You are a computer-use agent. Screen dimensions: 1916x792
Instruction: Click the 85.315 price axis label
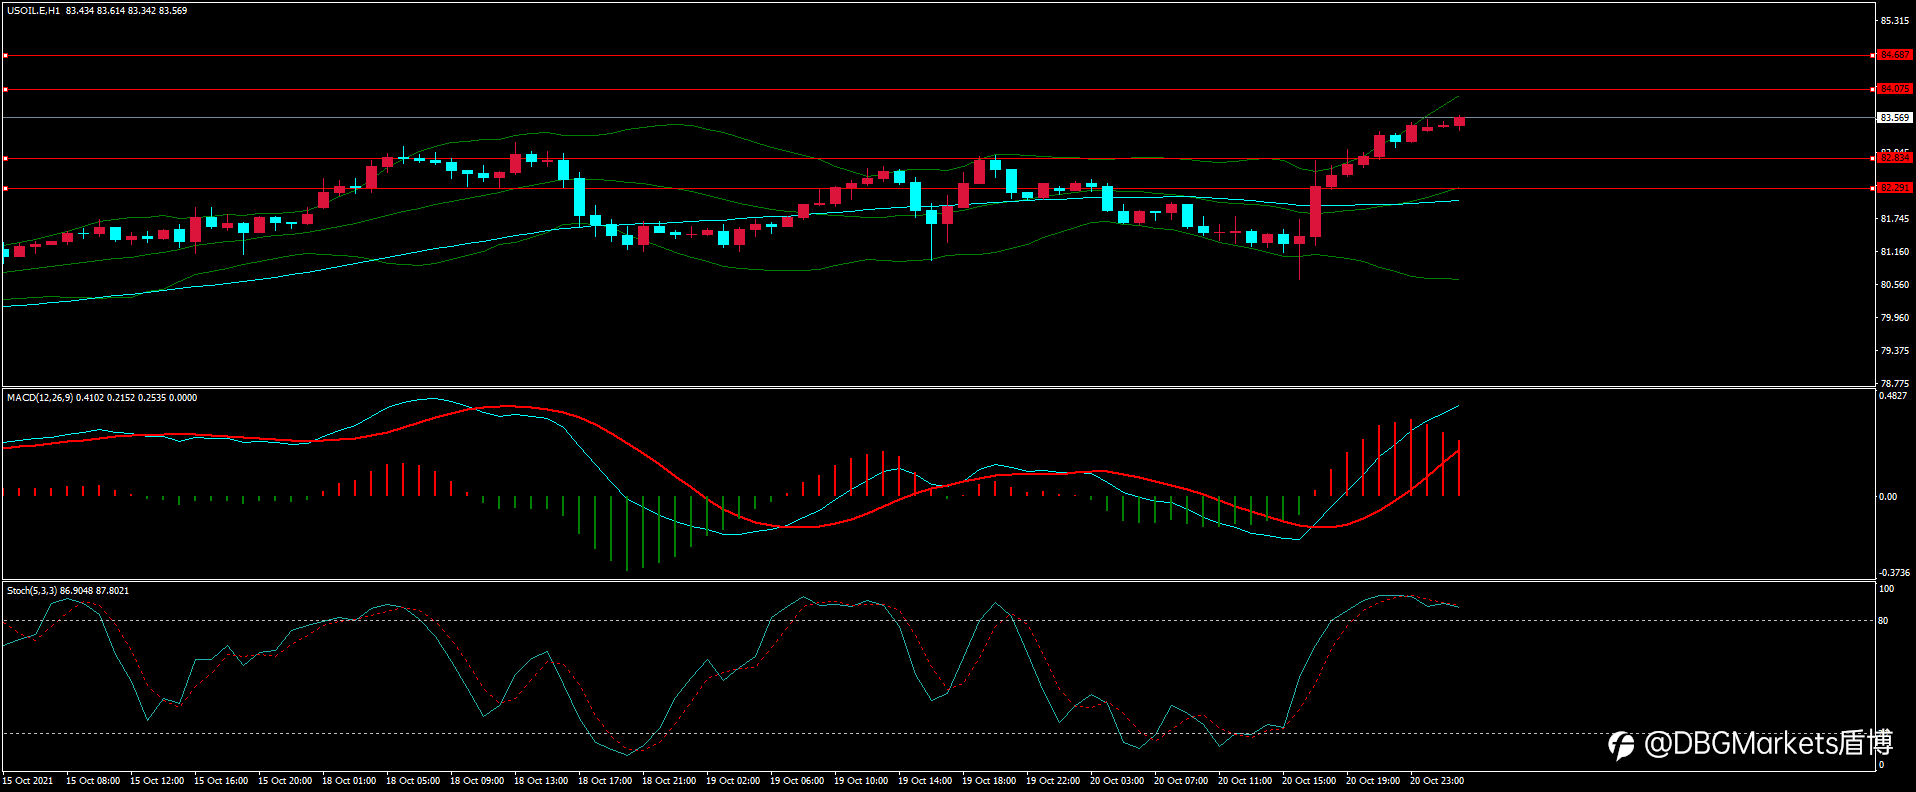[1895, 21]
